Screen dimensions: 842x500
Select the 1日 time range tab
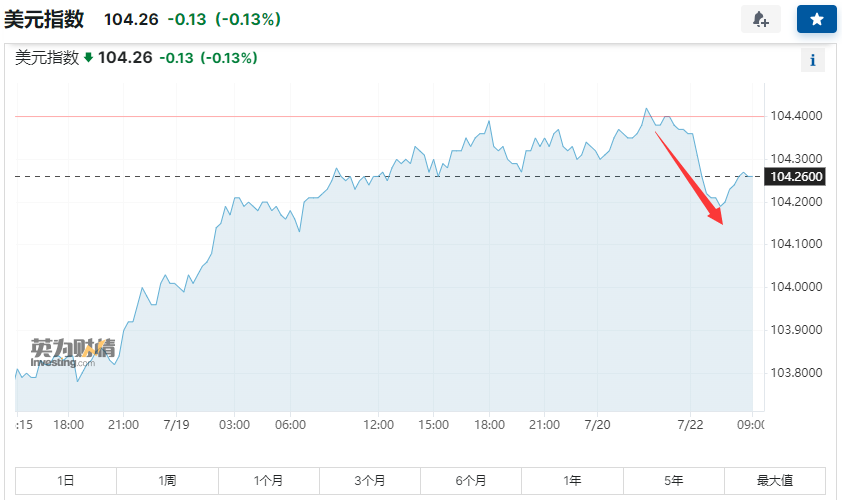(x=66, y=481)
